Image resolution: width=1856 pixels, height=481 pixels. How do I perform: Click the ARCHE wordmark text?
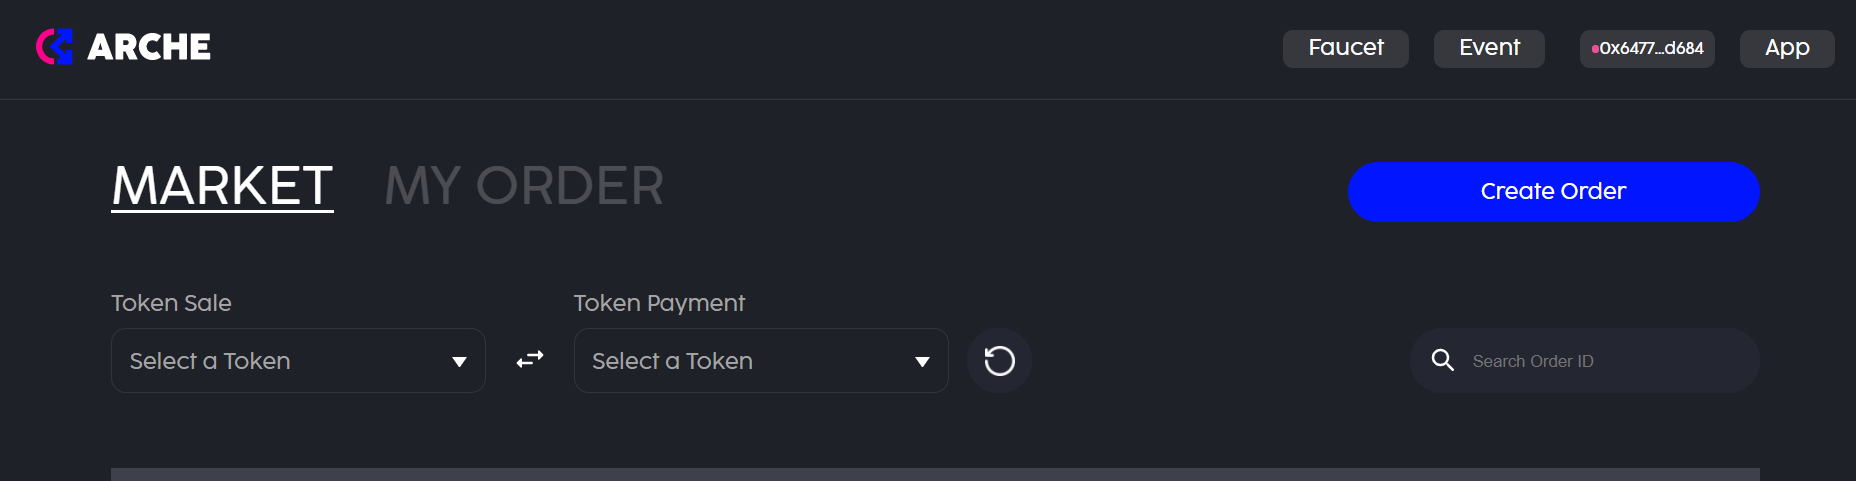(149, 47)
